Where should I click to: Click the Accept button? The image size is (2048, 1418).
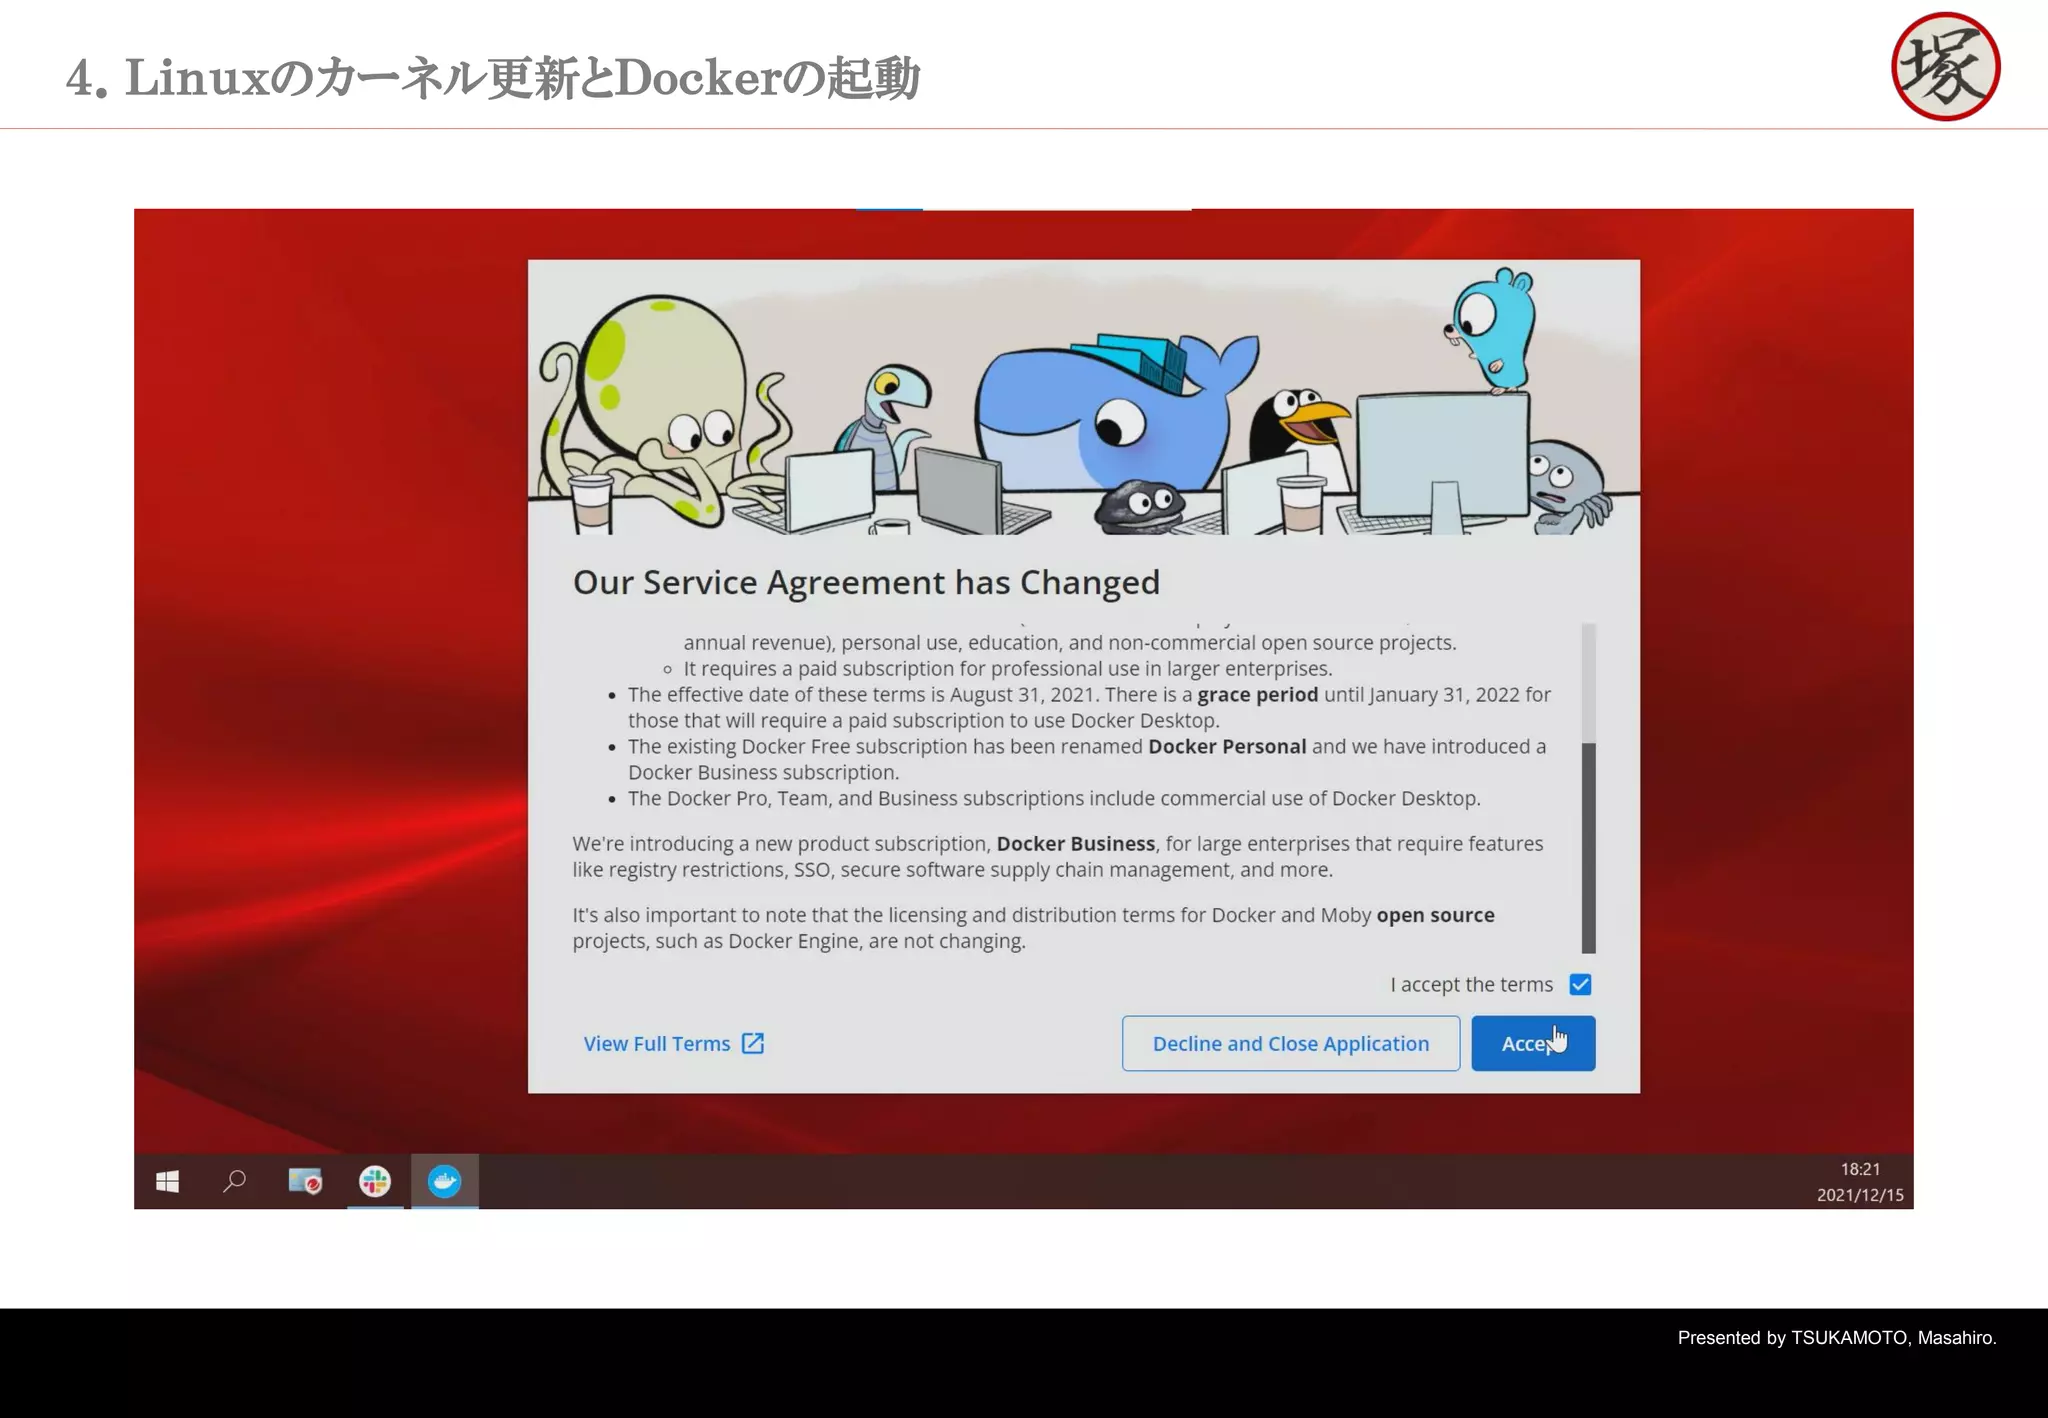pyautogui.click(x=1533, y=1043)
